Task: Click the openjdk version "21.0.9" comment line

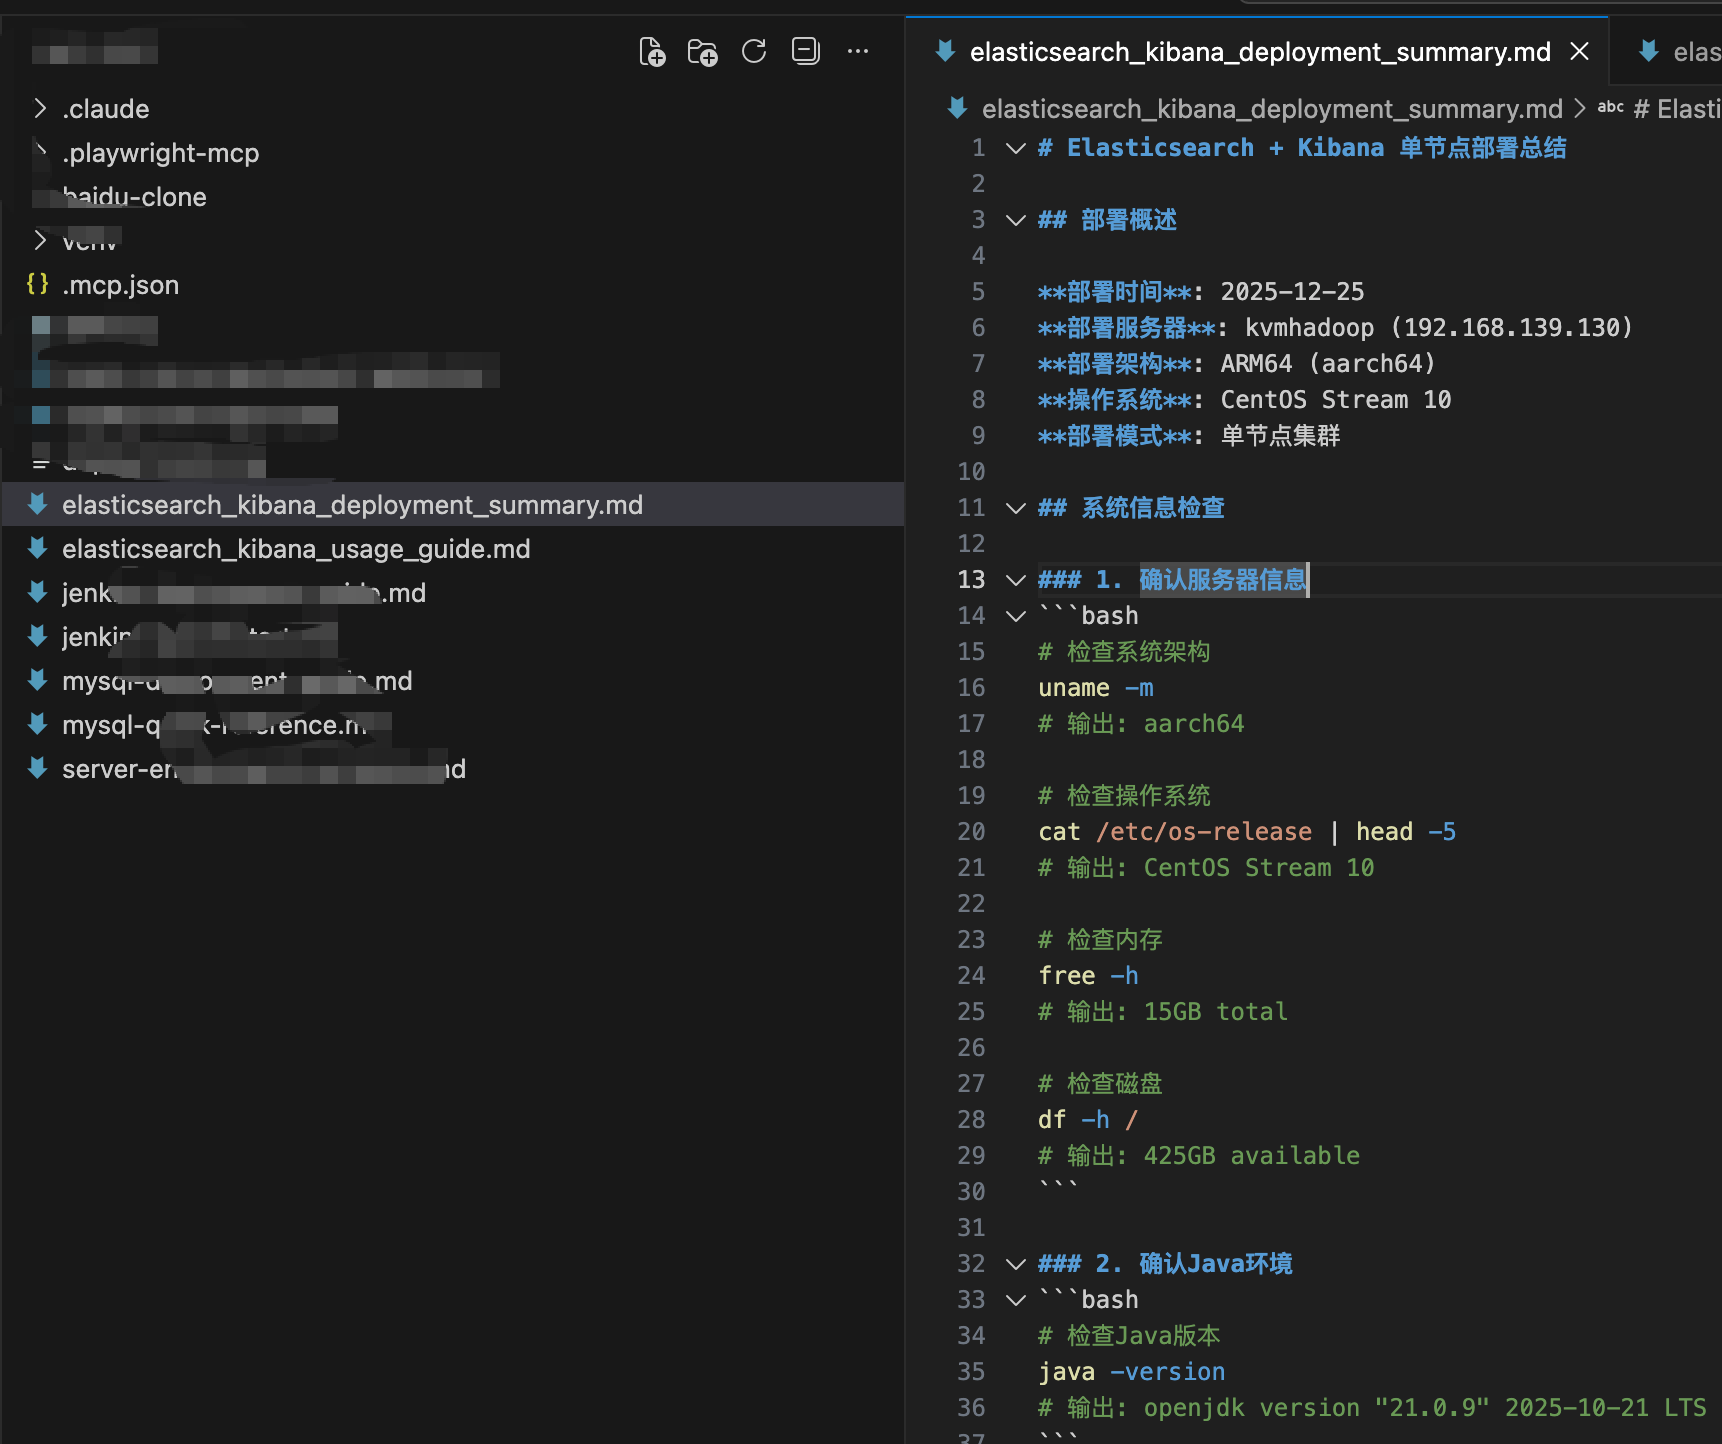Action: click(x=1372, y=1408)
